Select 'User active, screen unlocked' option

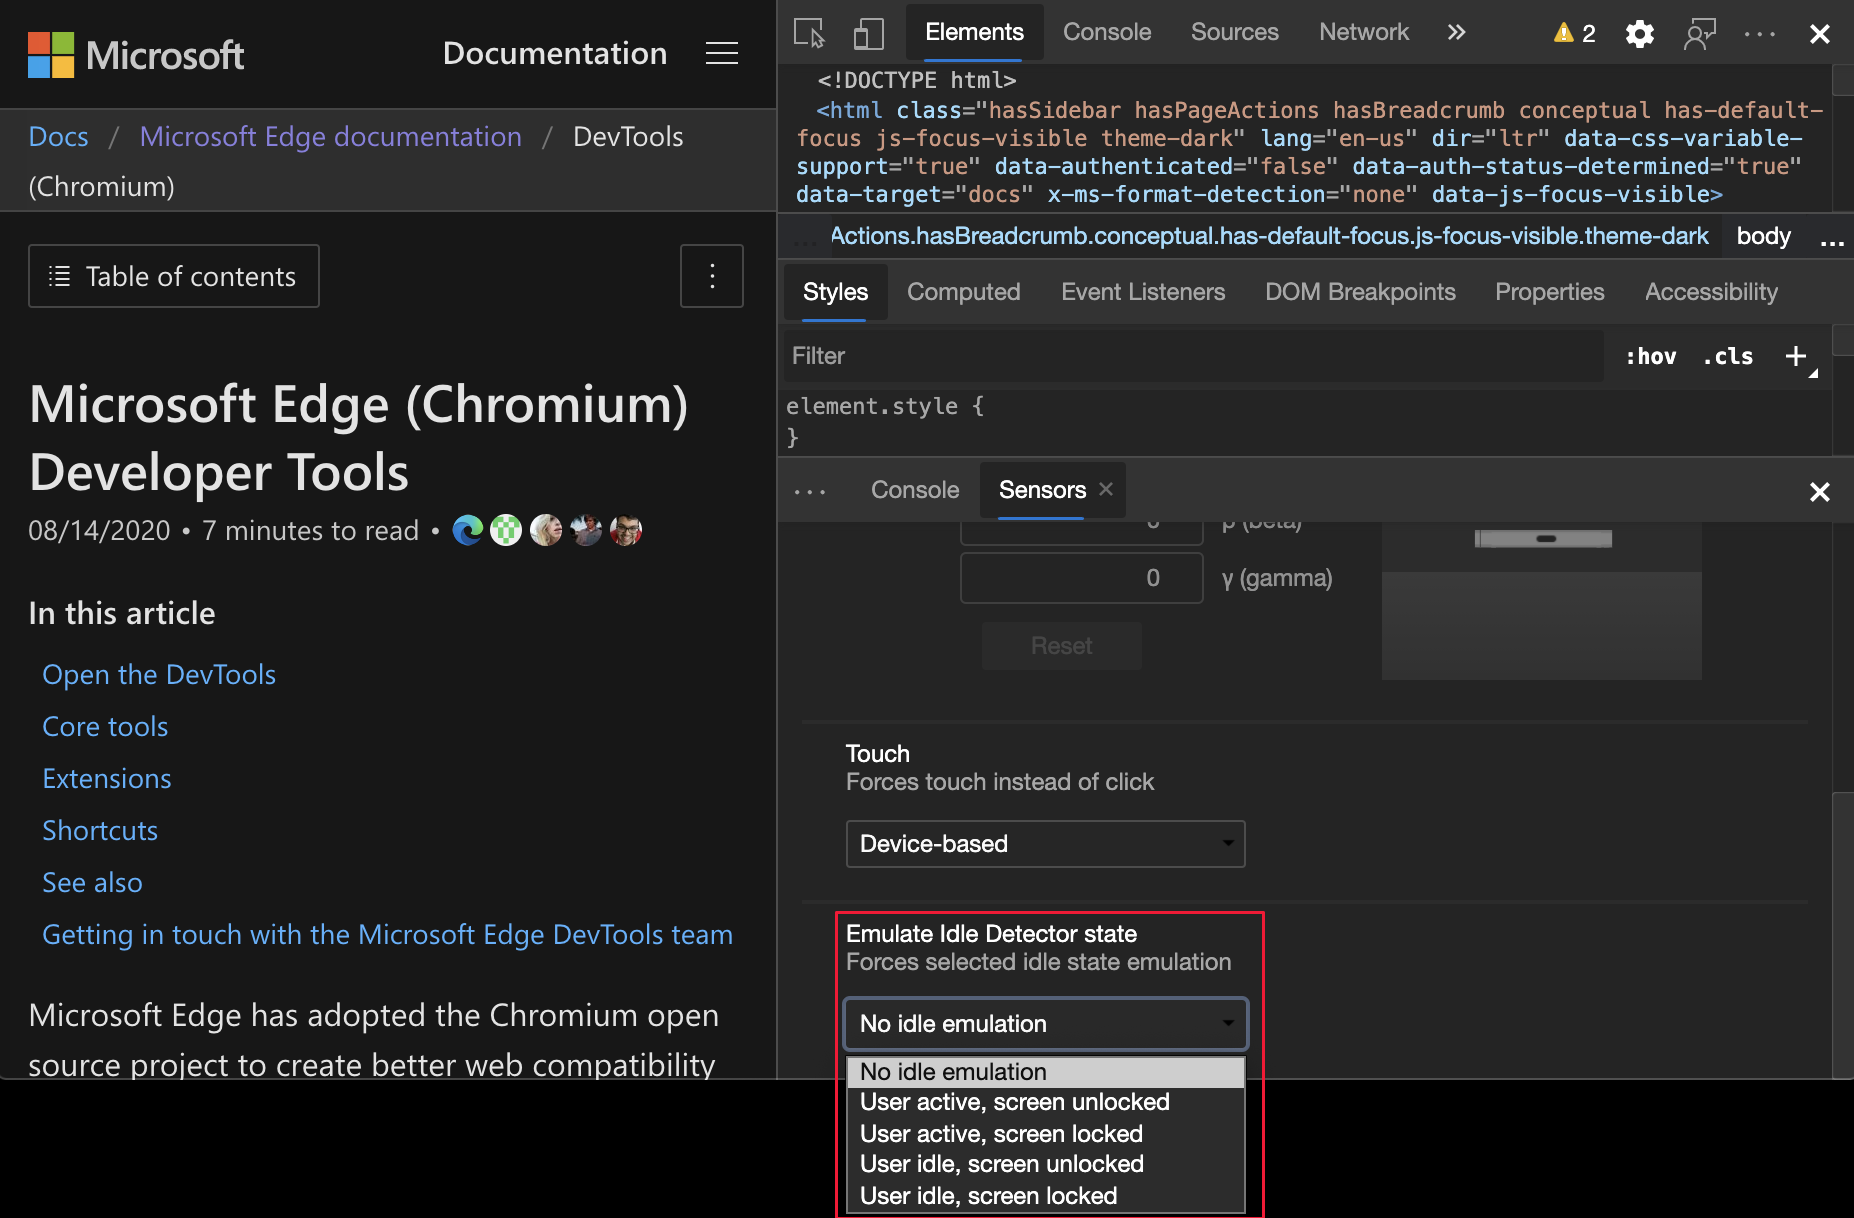click(x=1045, y=1102)
